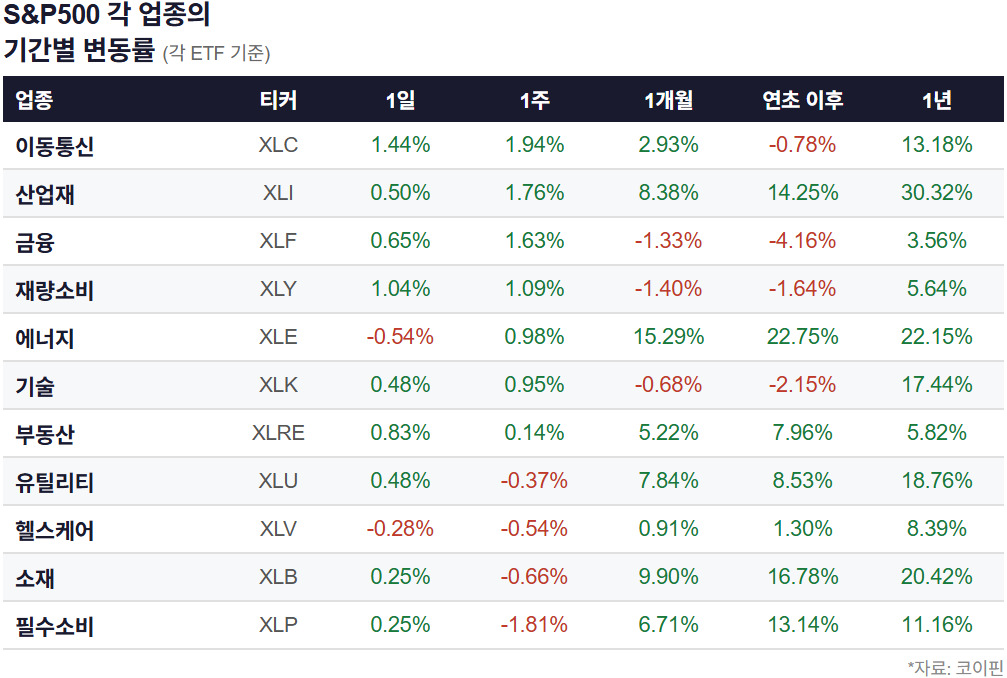Click the 이동통신 sector name
1007x678 pixels.
[55, 147]
